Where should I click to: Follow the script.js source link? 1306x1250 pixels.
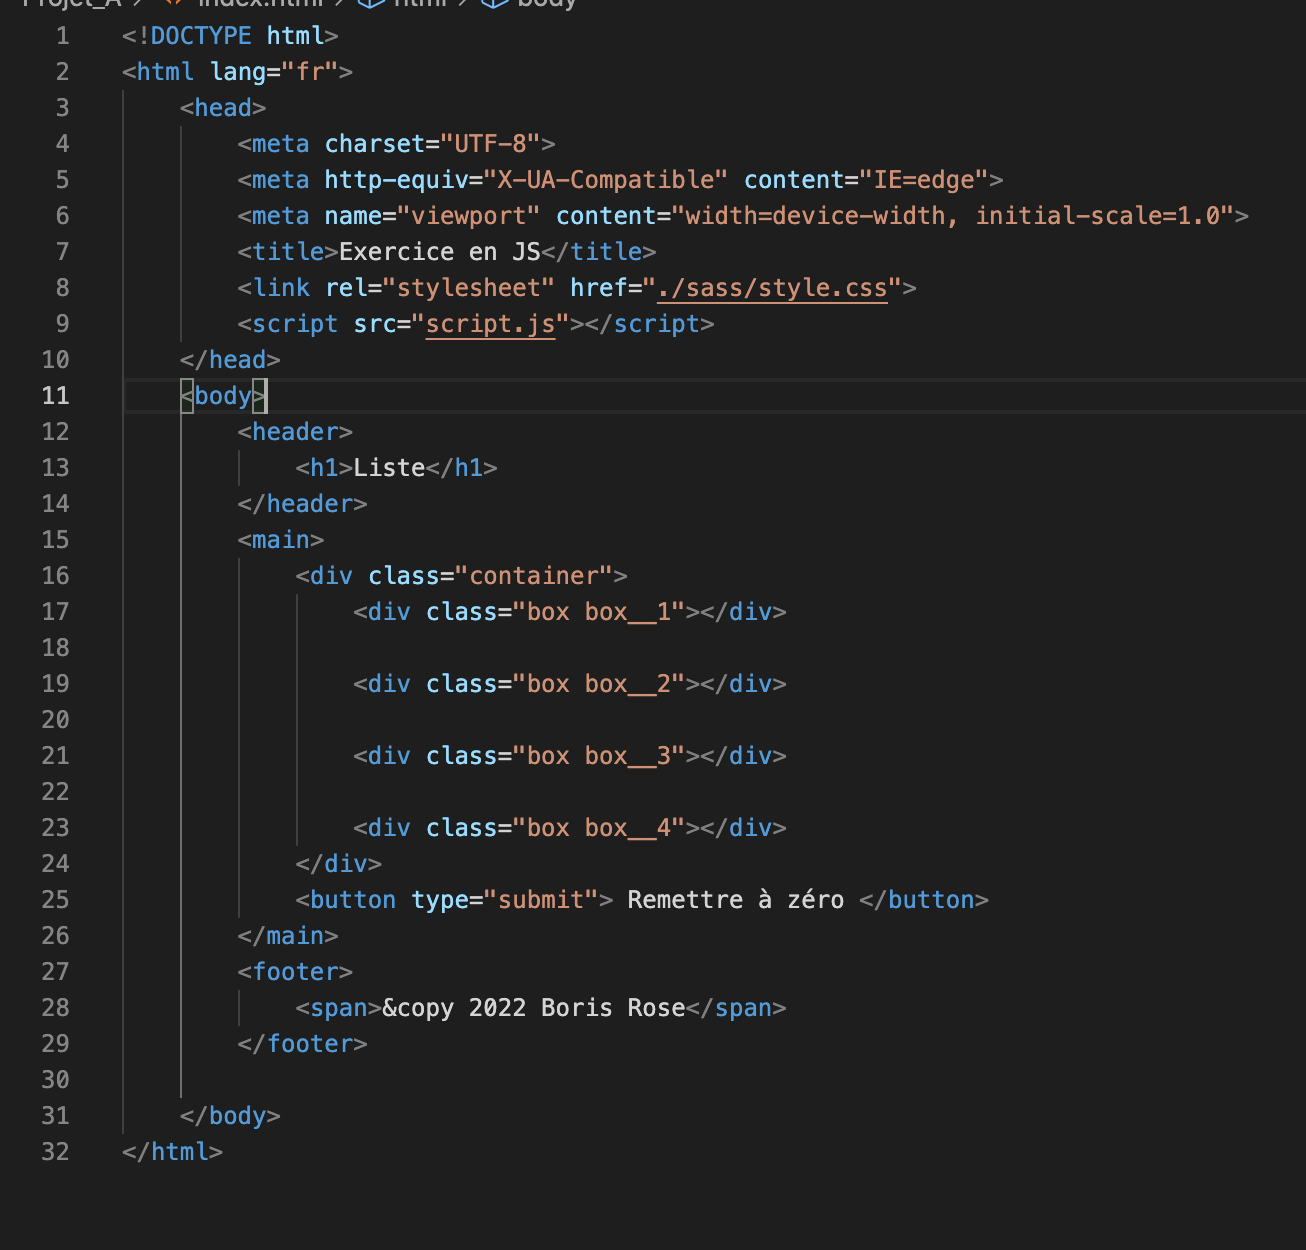click(489, 323)
